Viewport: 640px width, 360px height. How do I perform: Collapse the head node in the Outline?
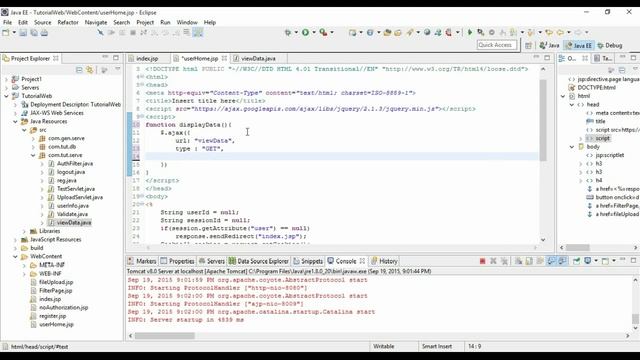point(572,104)
